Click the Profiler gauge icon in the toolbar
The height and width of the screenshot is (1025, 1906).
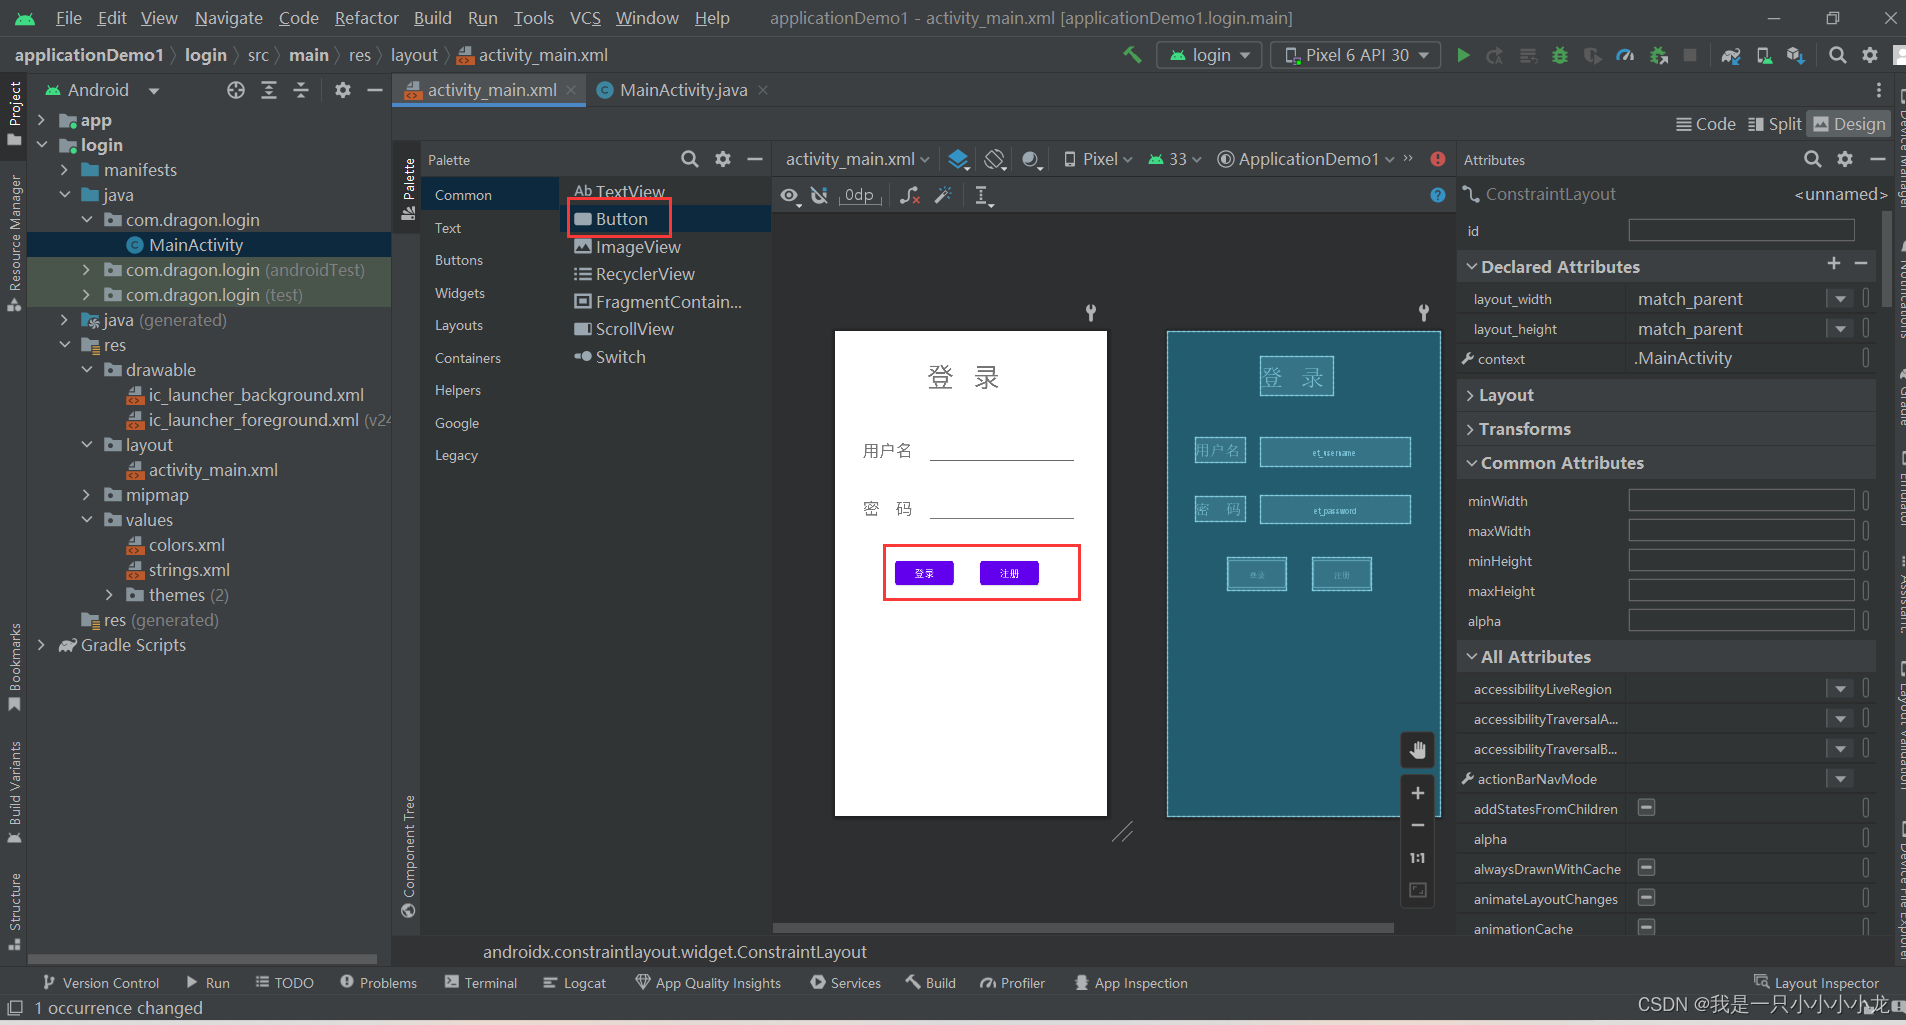1626,55
